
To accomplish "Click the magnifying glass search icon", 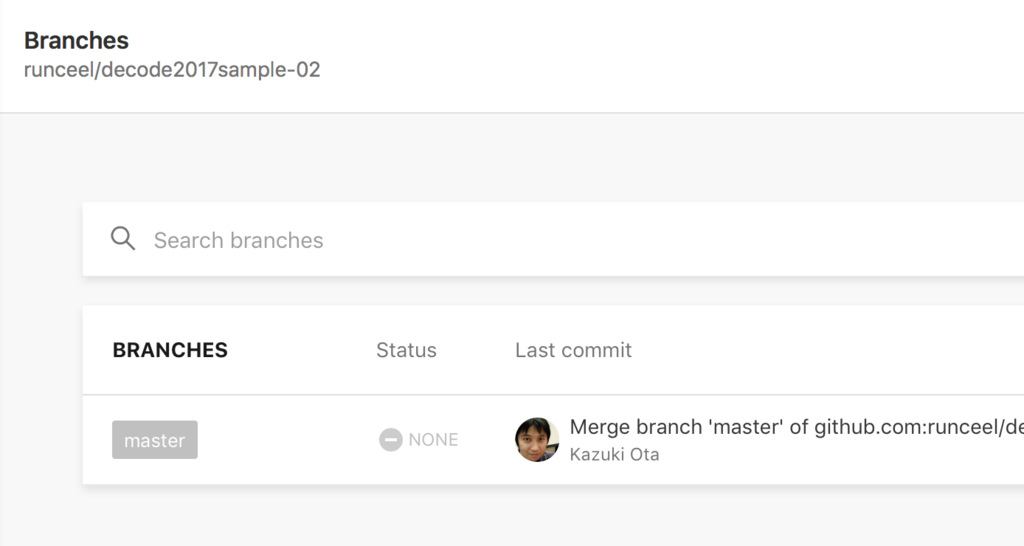I will 123,239.
